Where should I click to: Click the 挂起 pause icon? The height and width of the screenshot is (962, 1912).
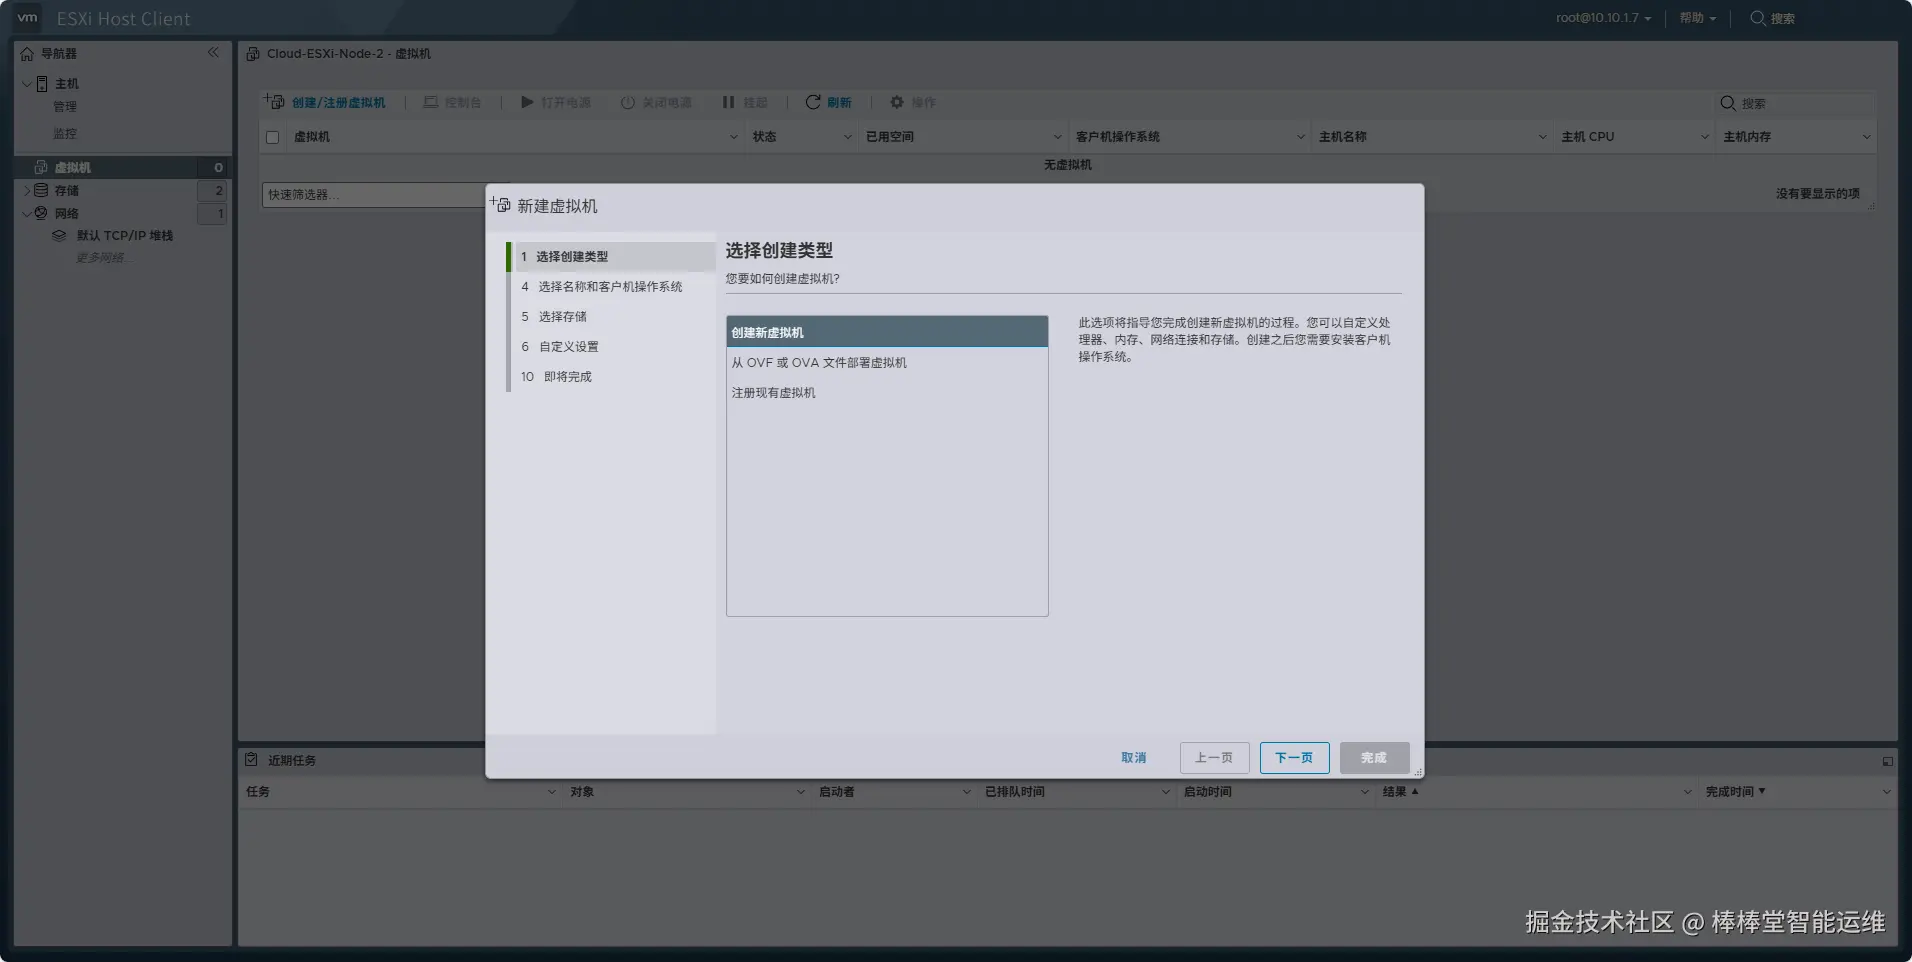click(x=728, y=103)
